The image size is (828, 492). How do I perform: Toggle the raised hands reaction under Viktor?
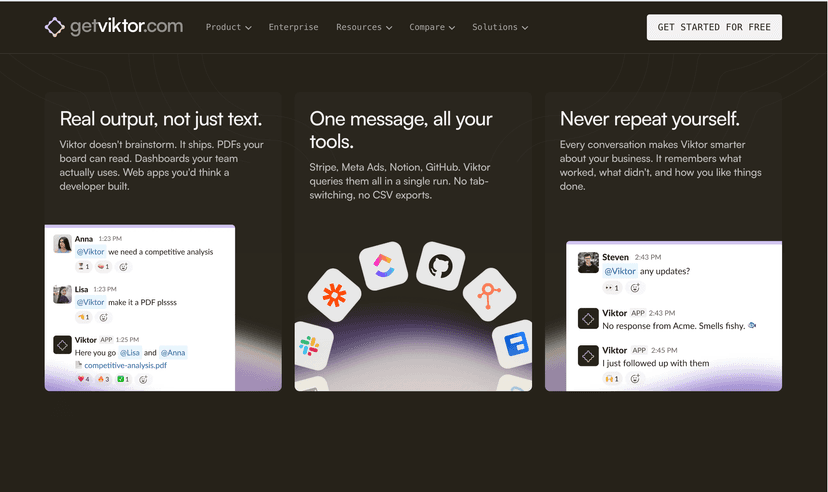point(612,379)
